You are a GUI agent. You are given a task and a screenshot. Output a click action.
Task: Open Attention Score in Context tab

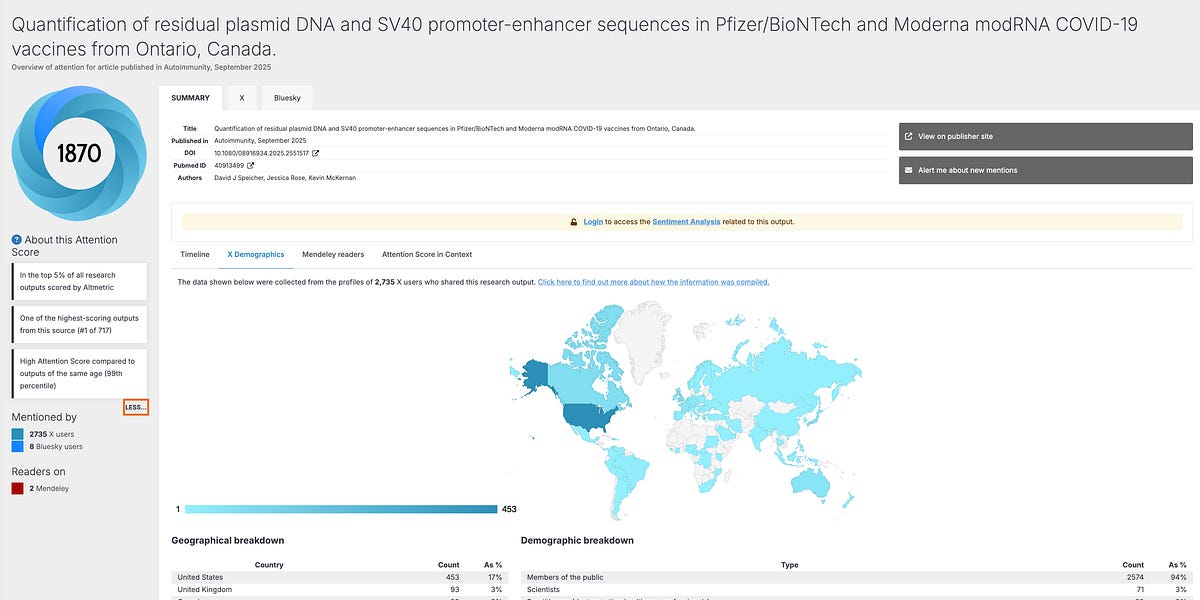pyautogui.click(x=427, y=255)
